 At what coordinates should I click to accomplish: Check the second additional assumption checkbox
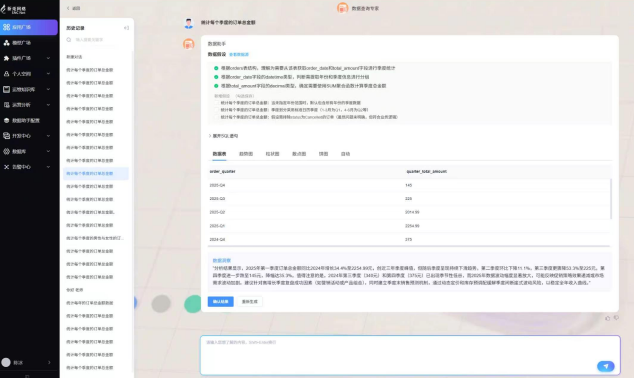216,110
